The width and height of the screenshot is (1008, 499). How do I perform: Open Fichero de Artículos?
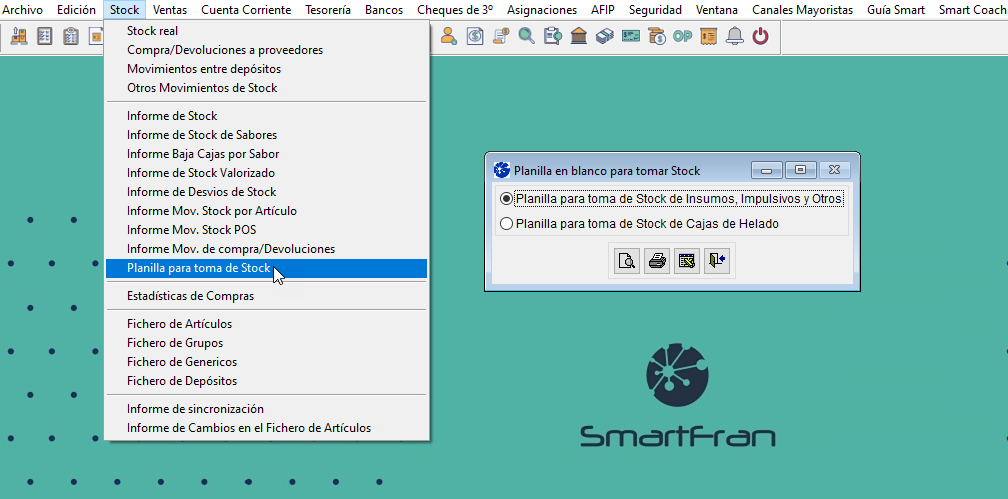pos(266,324)
